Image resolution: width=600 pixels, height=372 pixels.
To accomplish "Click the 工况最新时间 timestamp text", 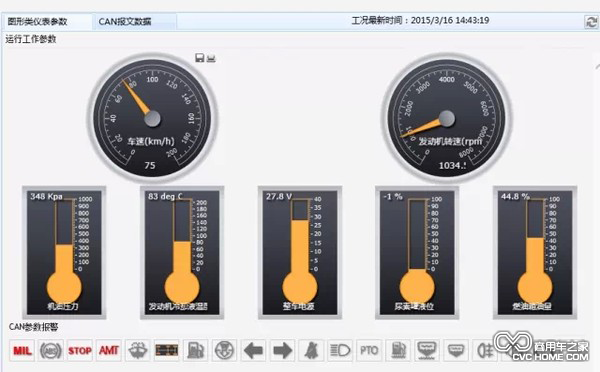I will coord(420,20).
